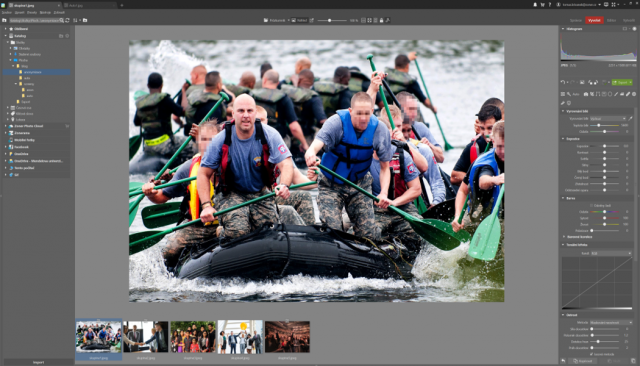Viewport: 640px width, 366px height.
Task: Click the lock icon in the top toolbar
Action: click(x=382, y=20)
